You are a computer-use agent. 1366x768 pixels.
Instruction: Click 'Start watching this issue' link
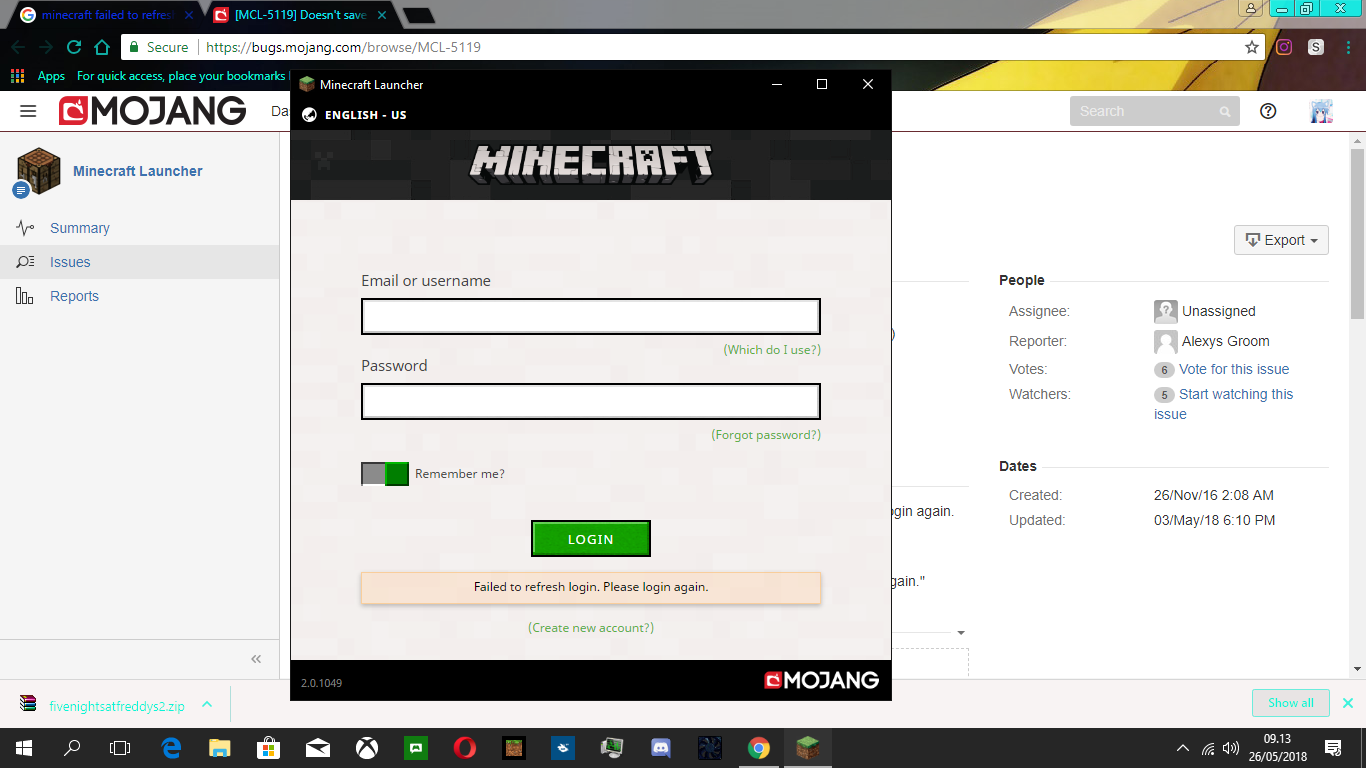pyautogui.click(x=1224, y=404)
